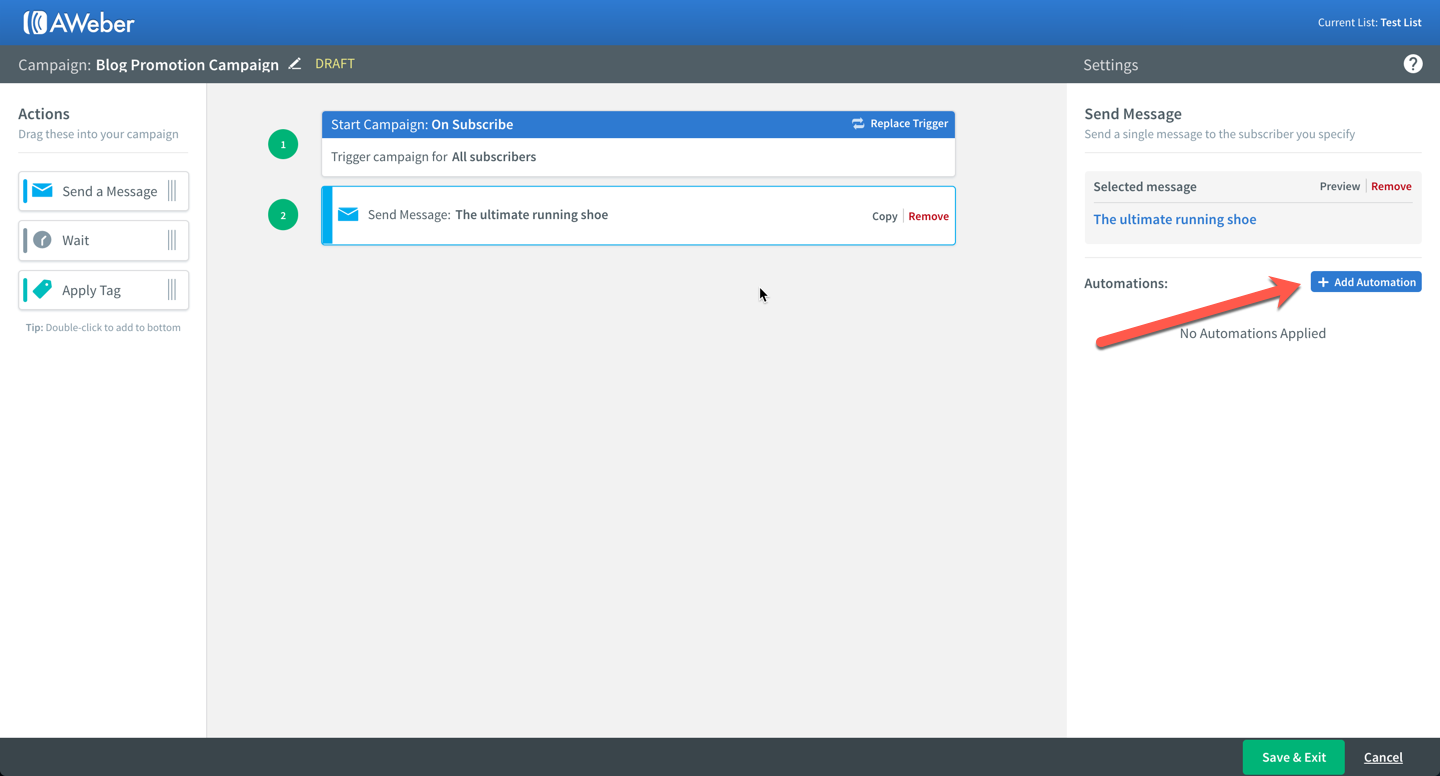Cancel campaign editing
Screen dimensions: 1440x776
pos(1383,757)
